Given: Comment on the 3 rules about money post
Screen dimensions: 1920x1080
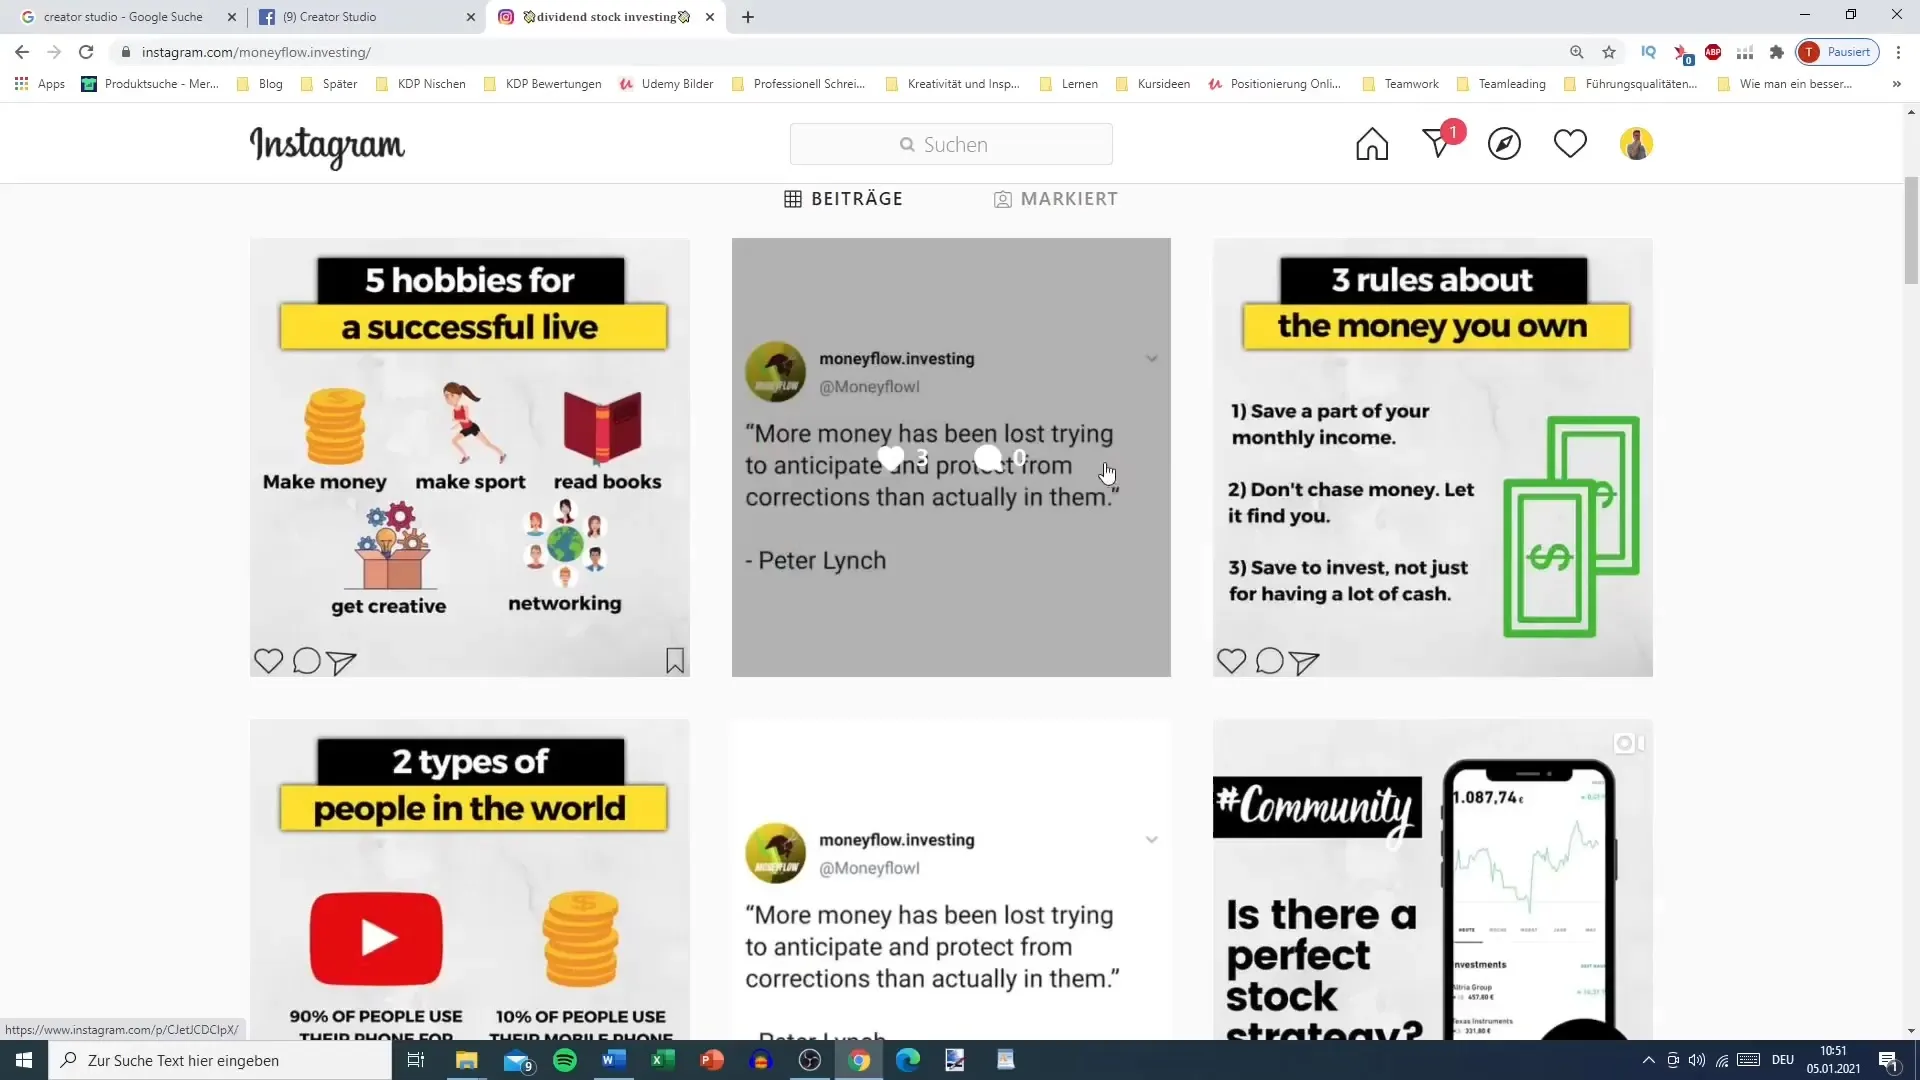Looking at the screenshot, I should tap(1269, 660).
